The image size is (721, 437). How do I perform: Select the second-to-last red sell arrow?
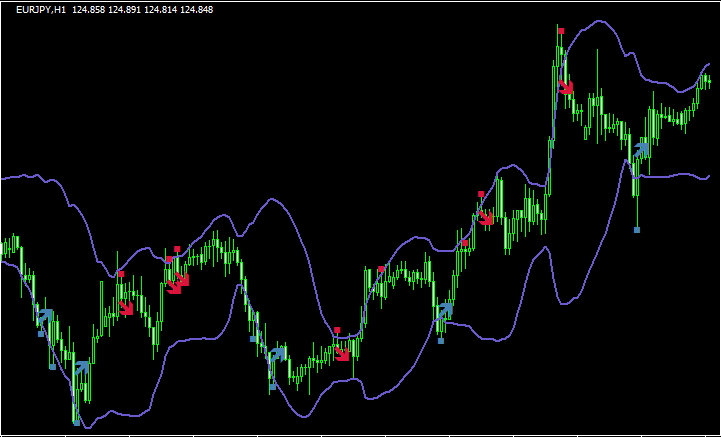[x=486, y=217]
